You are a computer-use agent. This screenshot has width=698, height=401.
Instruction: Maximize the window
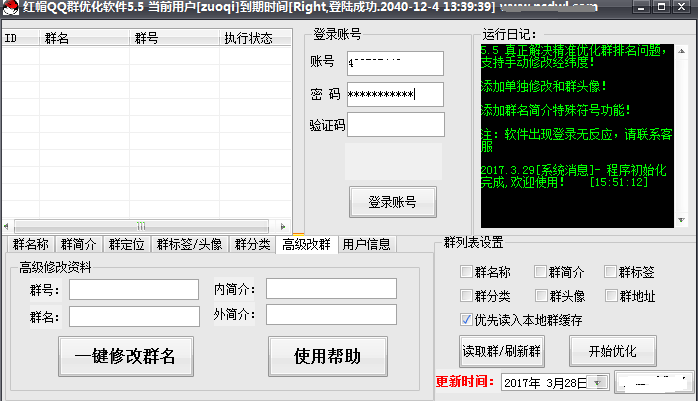[x=661, y=7]
